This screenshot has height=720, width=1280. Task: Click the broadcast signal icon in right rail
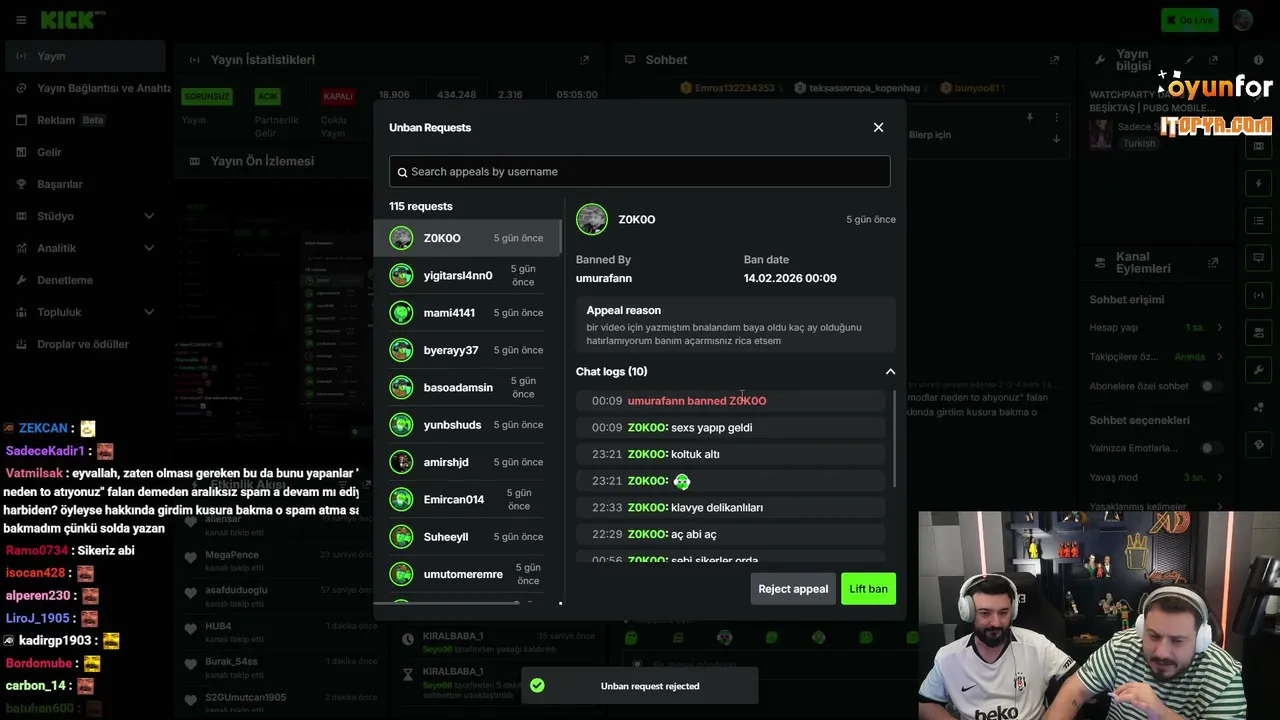(x=1259, y=295)
